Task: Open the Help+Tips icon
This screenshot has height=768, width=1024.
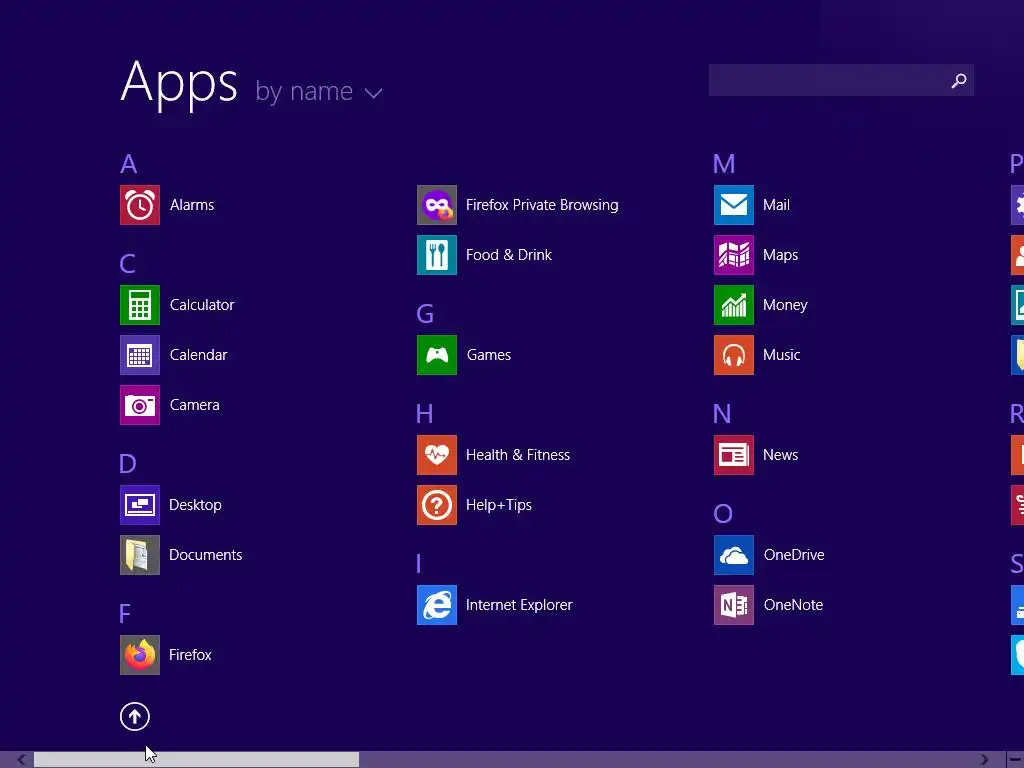Action: 437,505
